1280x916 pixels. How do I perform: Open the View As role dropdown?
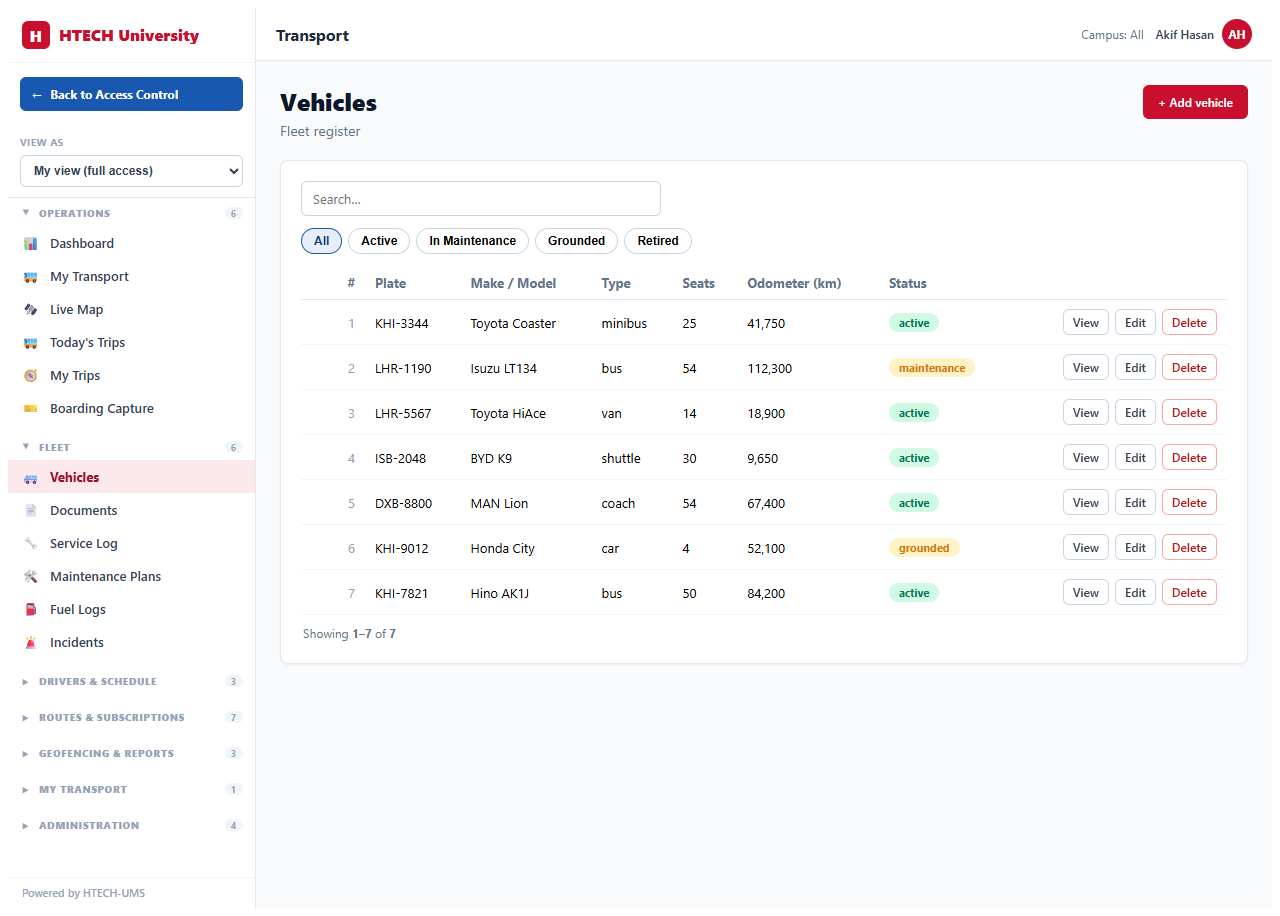point(131,171)
